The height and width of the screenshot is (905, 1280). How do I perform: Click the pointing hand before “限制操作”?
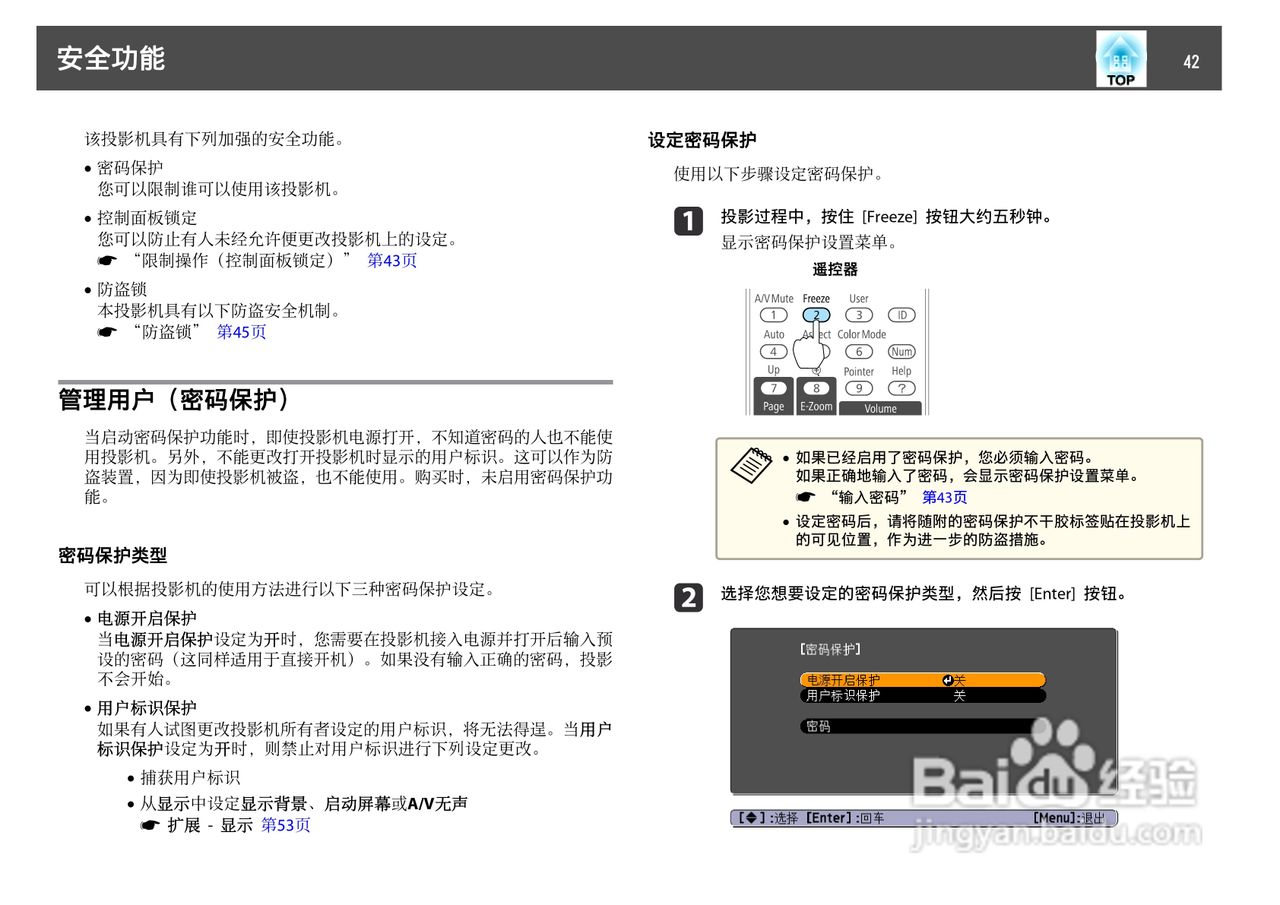pos(107,260)
